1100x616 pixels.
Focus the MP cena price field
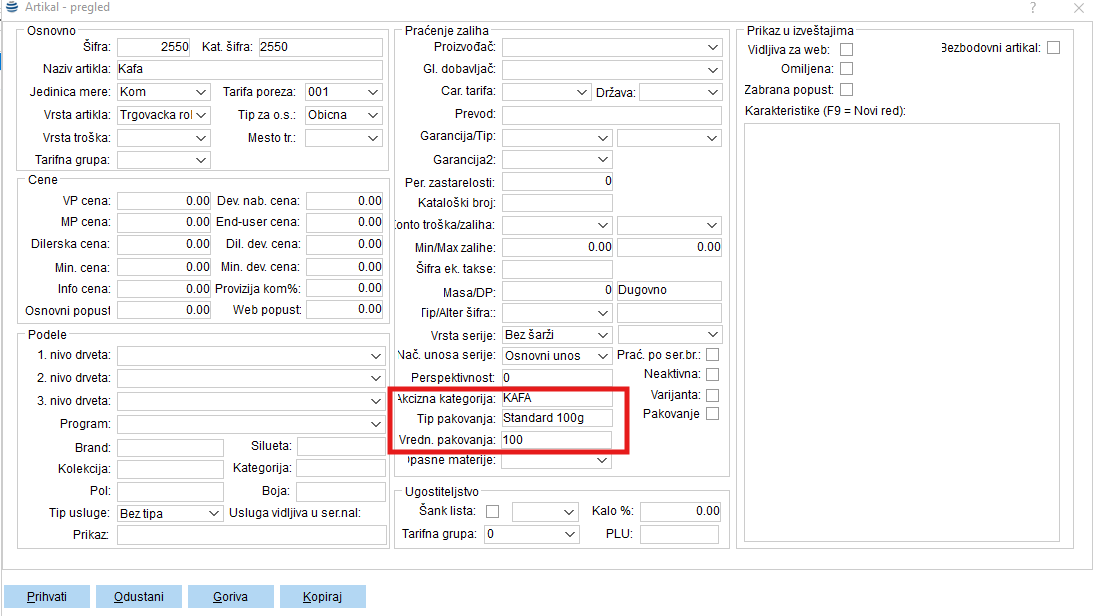(x=164, y=222)
